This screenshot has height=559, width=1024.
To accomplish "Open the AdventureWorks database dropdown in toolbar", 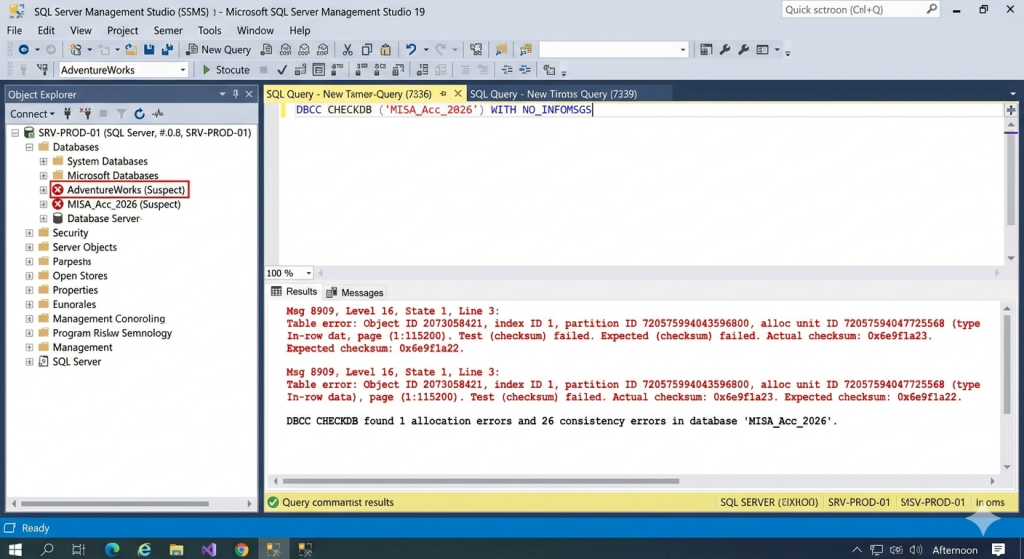I will [x=183, y=70].
